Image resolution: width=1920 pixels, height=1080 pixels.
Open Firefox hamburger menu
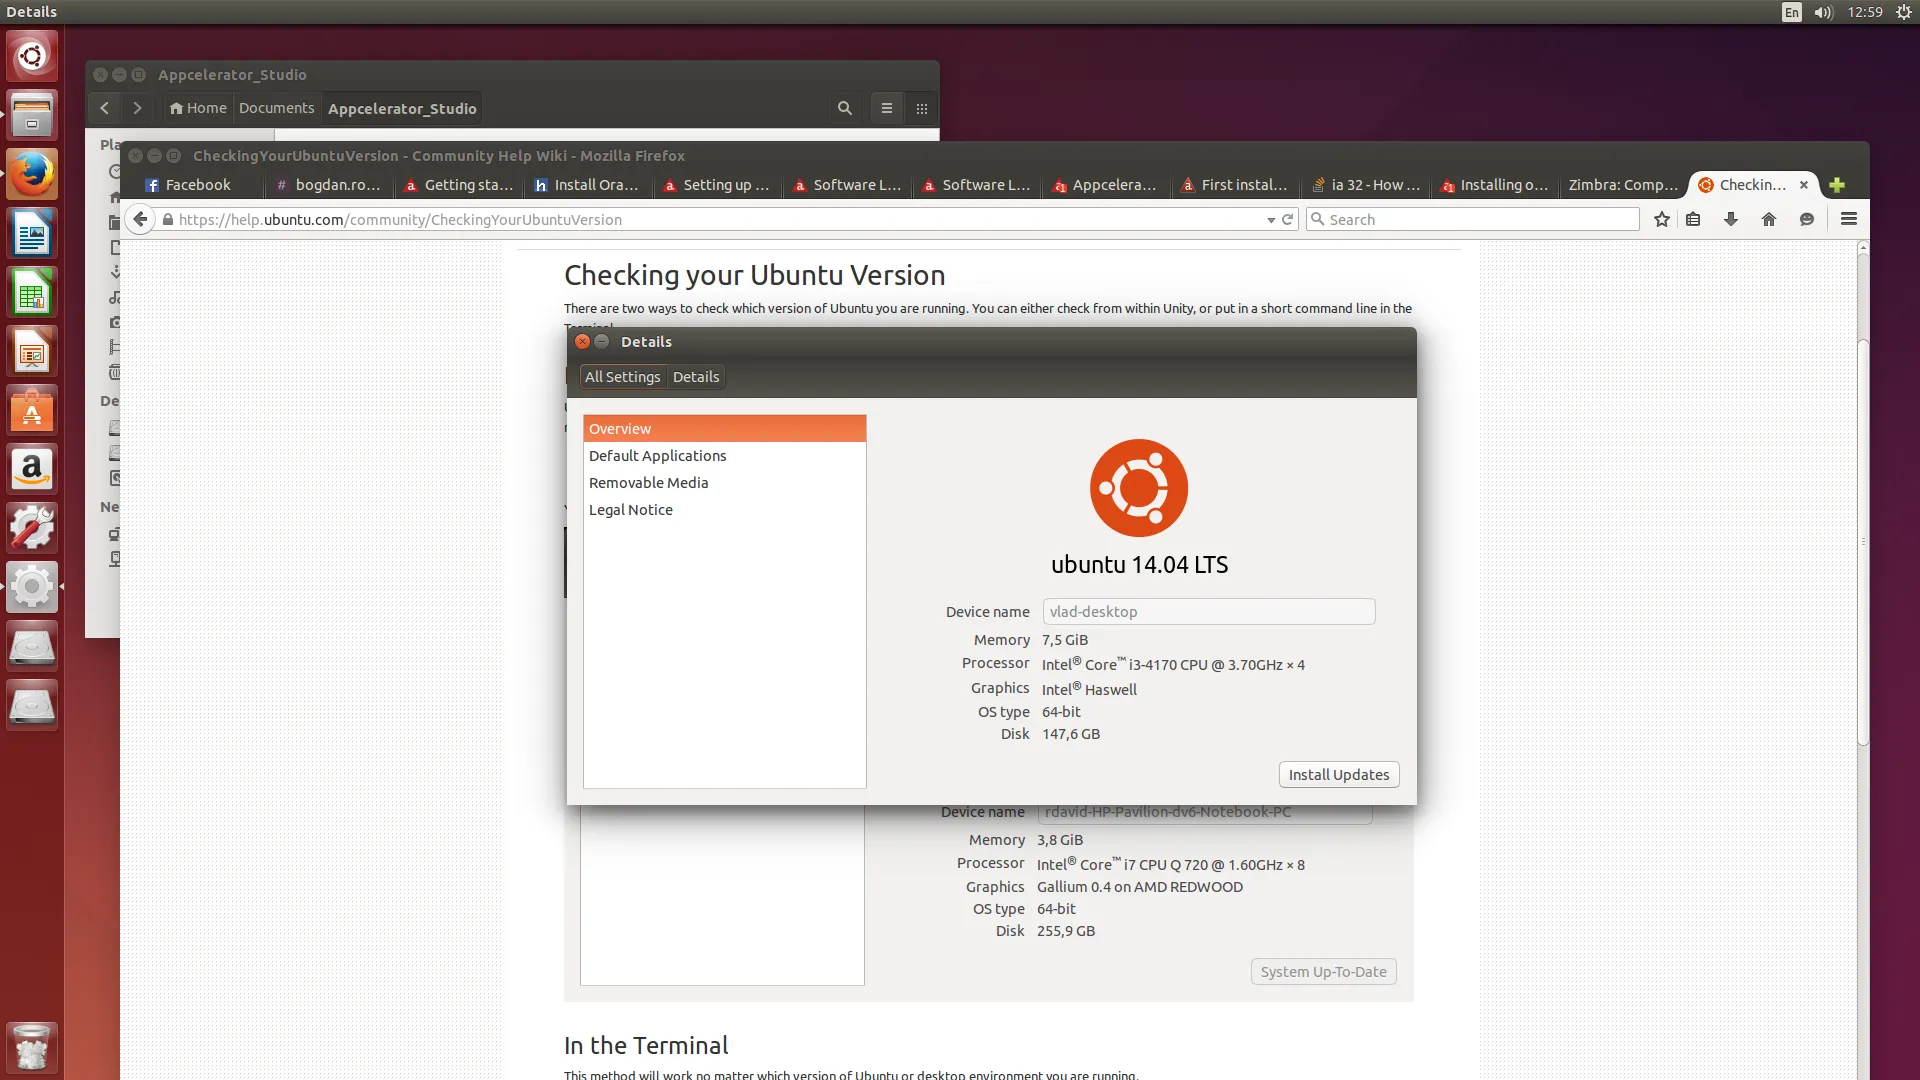click(1849, 219)
